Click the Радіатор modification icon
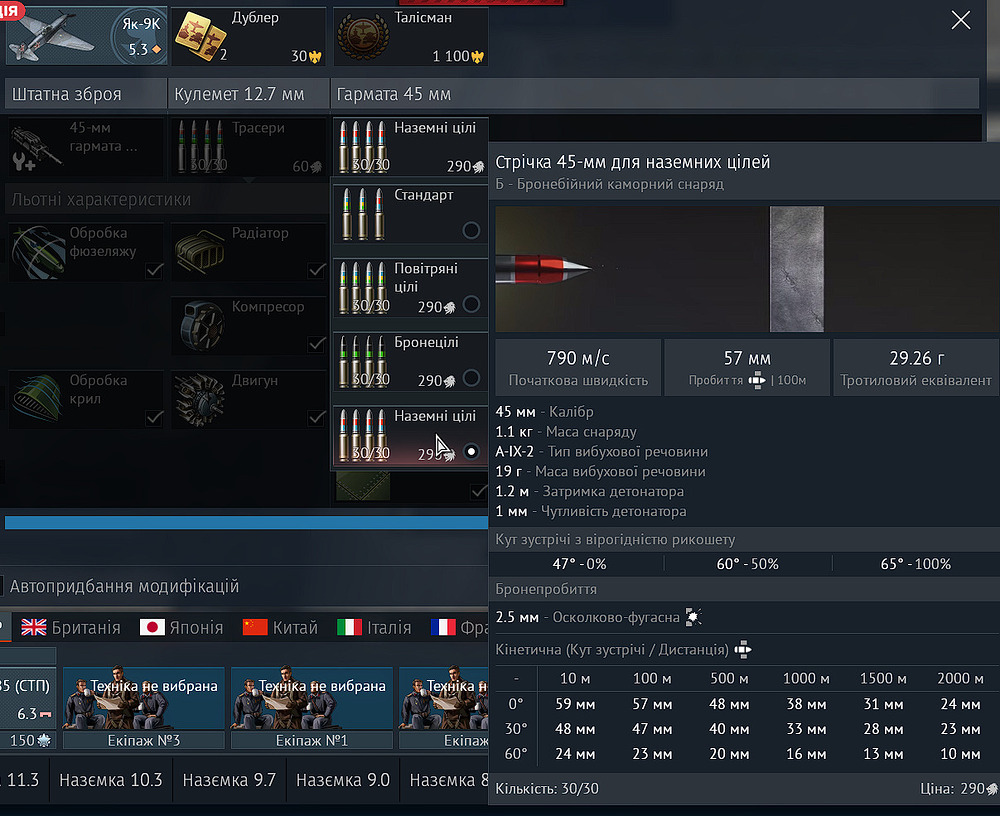Image resolution: width=1000 pixels, height=816 pixels. tap(200, 252)
